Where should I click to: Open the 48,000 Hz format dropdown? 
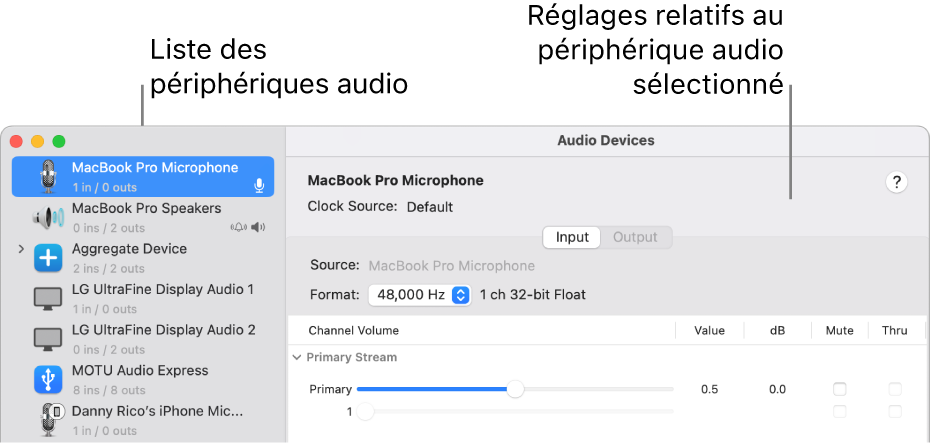pyautogui.click(x=419, y=295)
